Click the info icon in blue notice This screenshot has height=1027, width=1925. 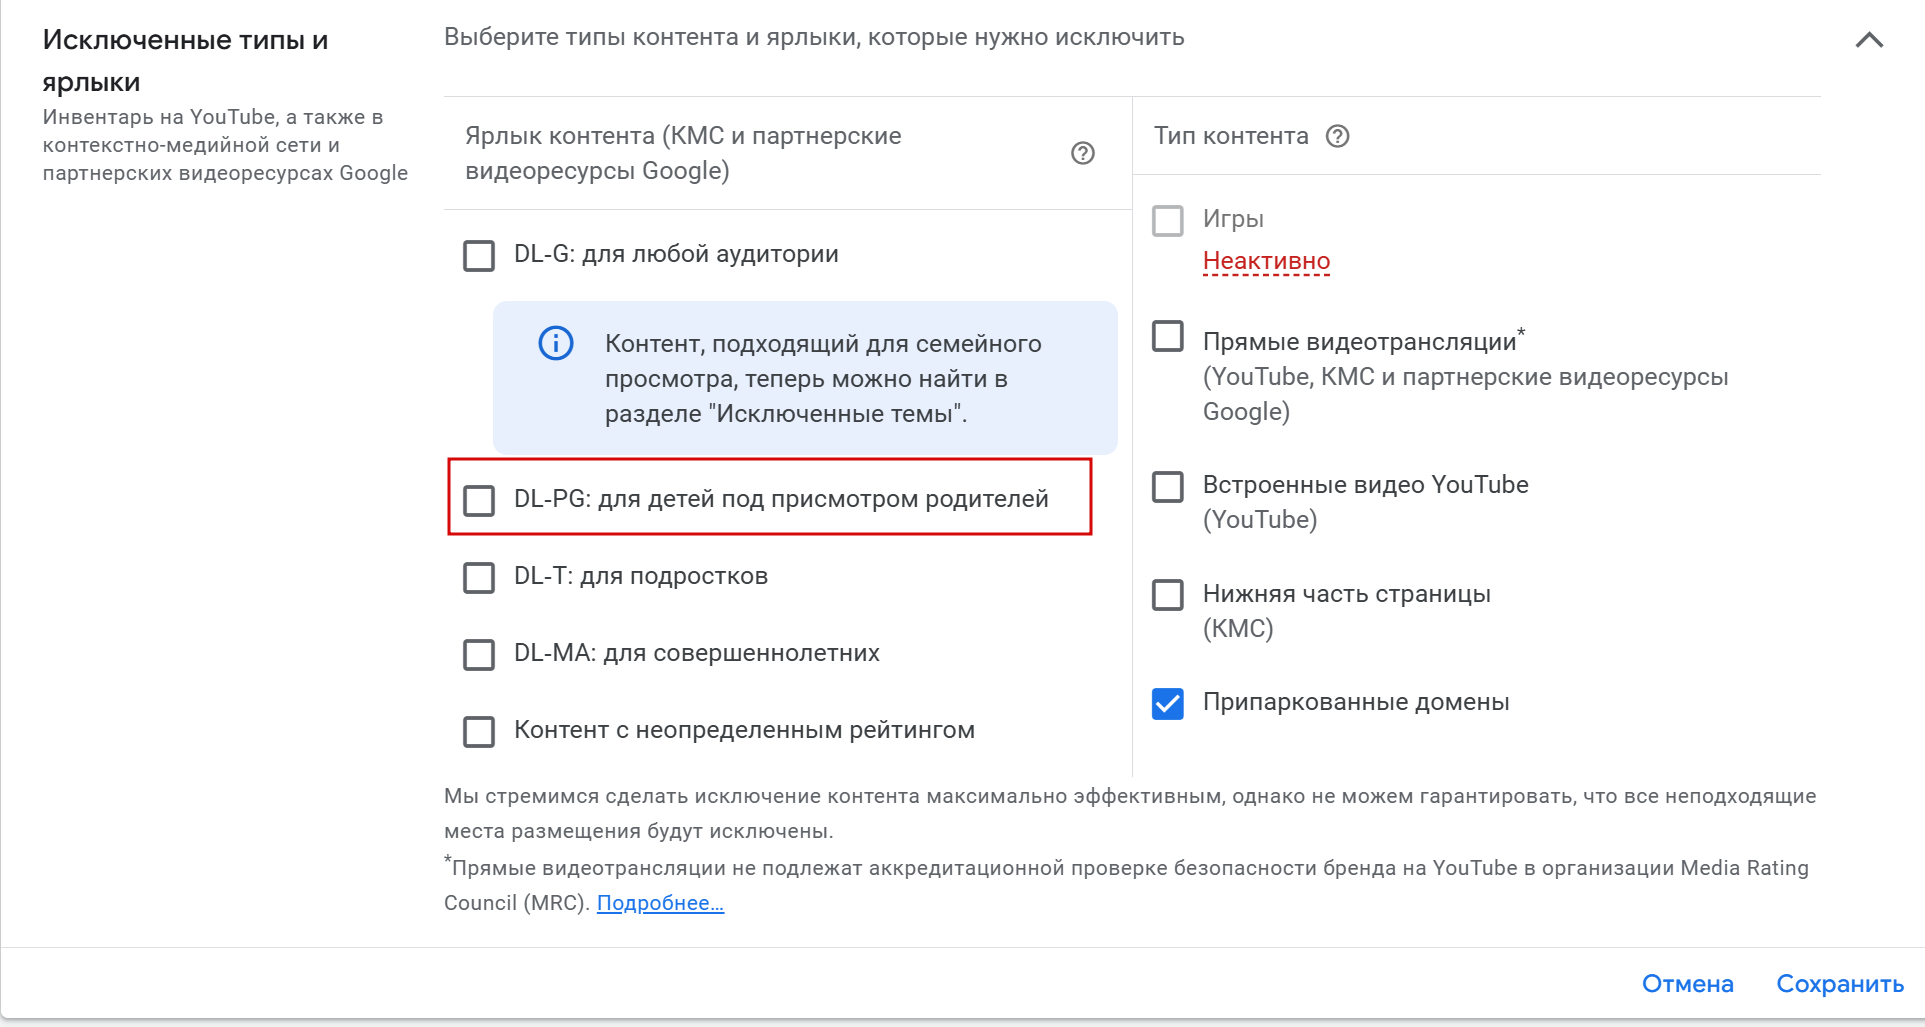click(556, 343)
